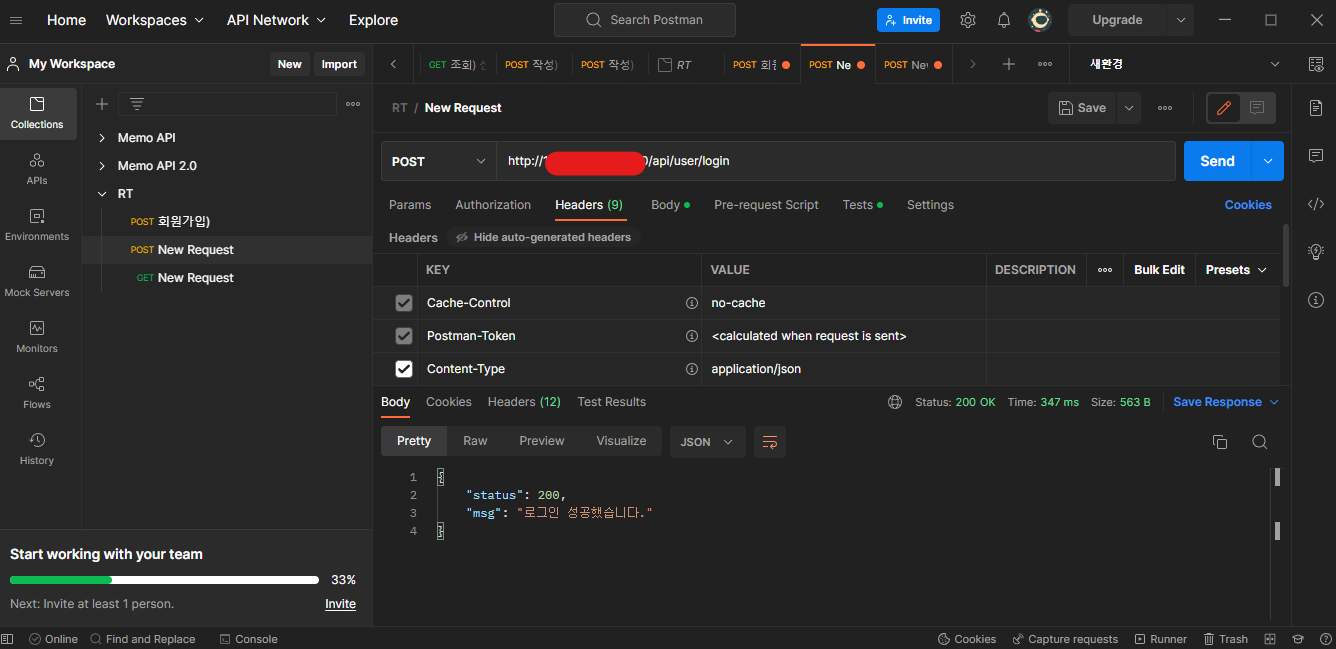Search within the response body
The height and width of the screenshot is (649, 1336).
pyautogui.click(x=1260, y=442)
